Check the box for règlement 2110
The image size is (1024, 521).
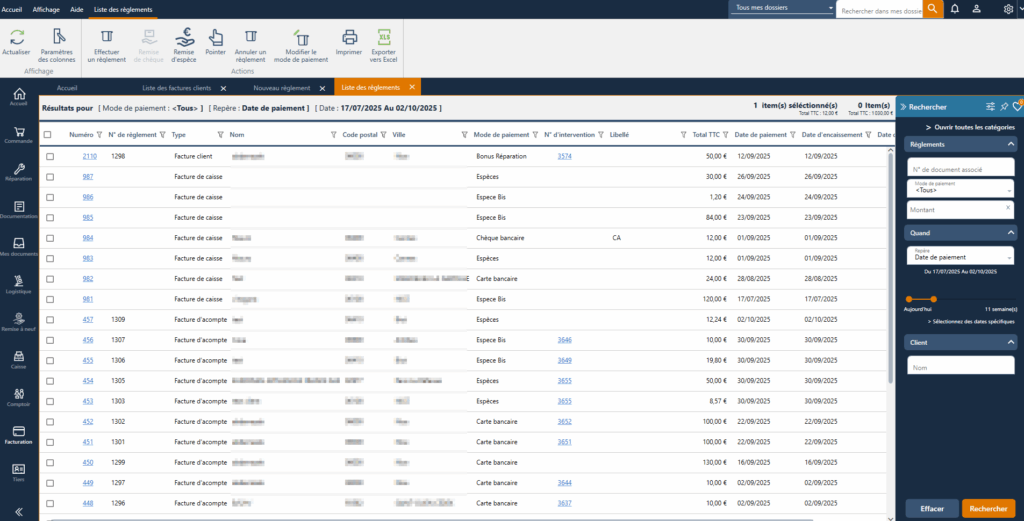pos(50,156)
